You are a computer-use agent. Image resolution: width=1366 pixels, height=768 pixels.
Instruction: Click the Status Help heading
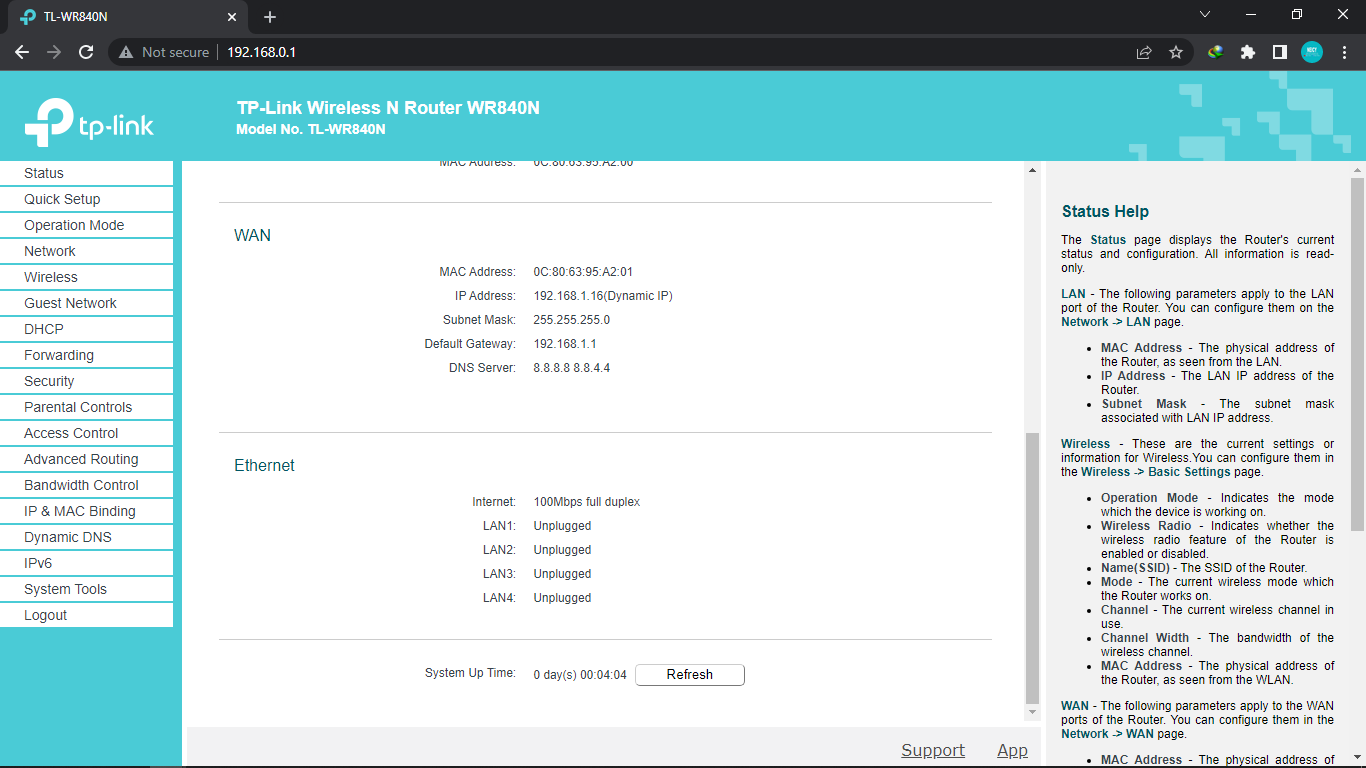[1105, 212]
